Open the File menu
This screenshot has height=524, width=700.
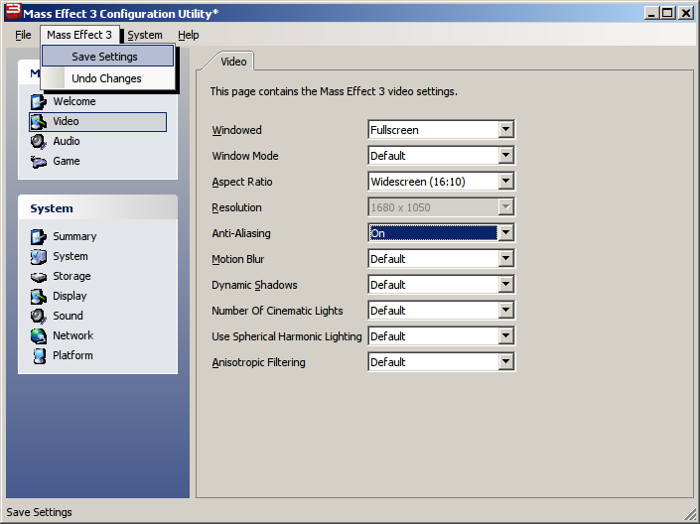coord(23,35)
